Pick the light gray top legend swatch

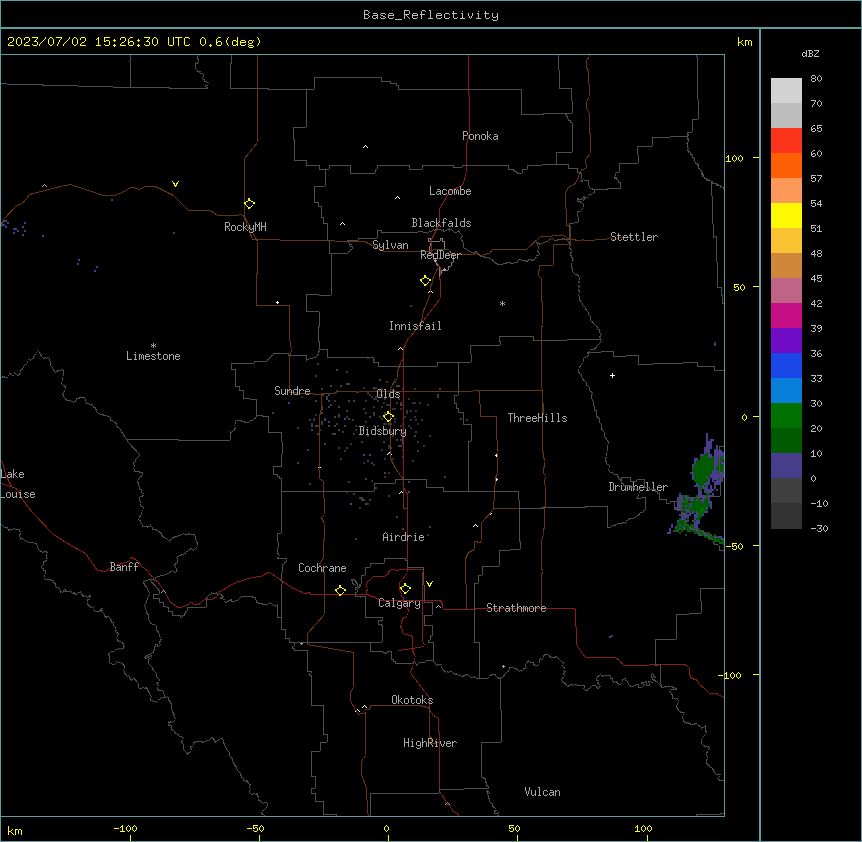(x=786, y=91)
